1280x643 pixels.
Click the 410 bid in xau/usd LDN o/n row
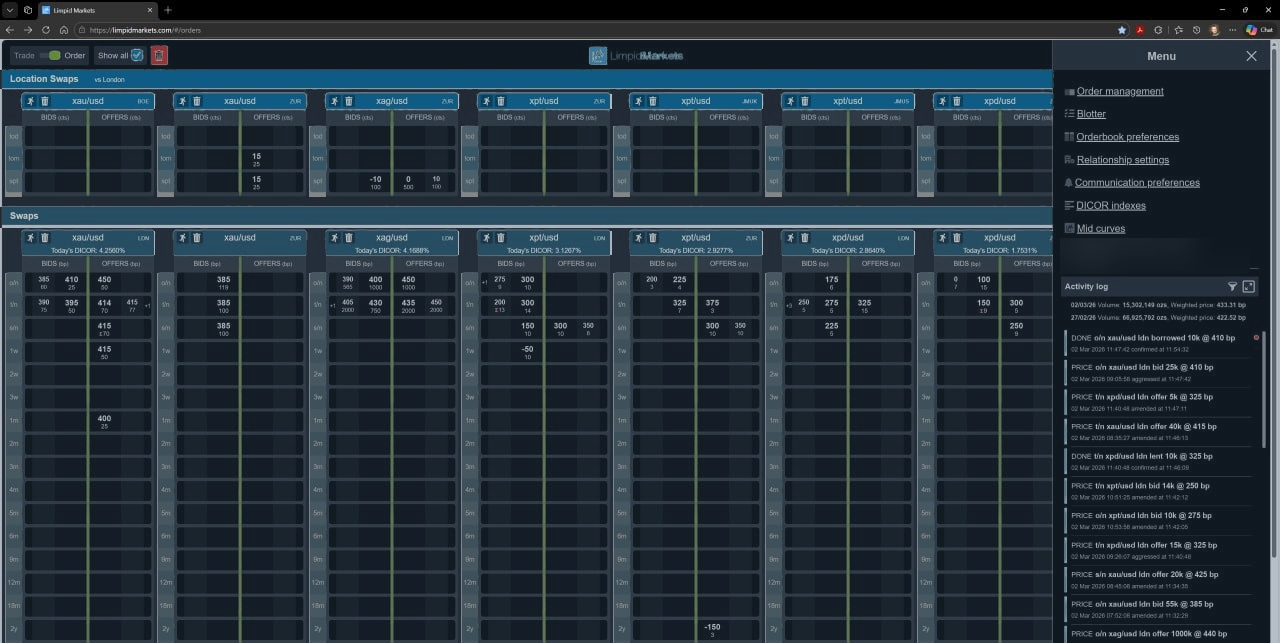71,282
